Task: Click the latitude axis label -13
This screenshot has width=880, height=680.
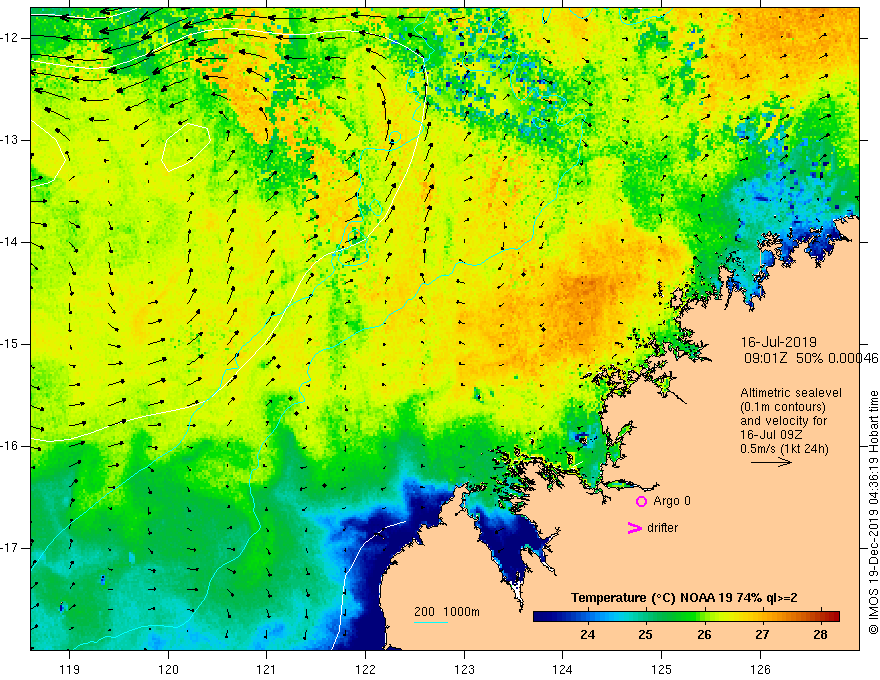Action: (10, 140)
